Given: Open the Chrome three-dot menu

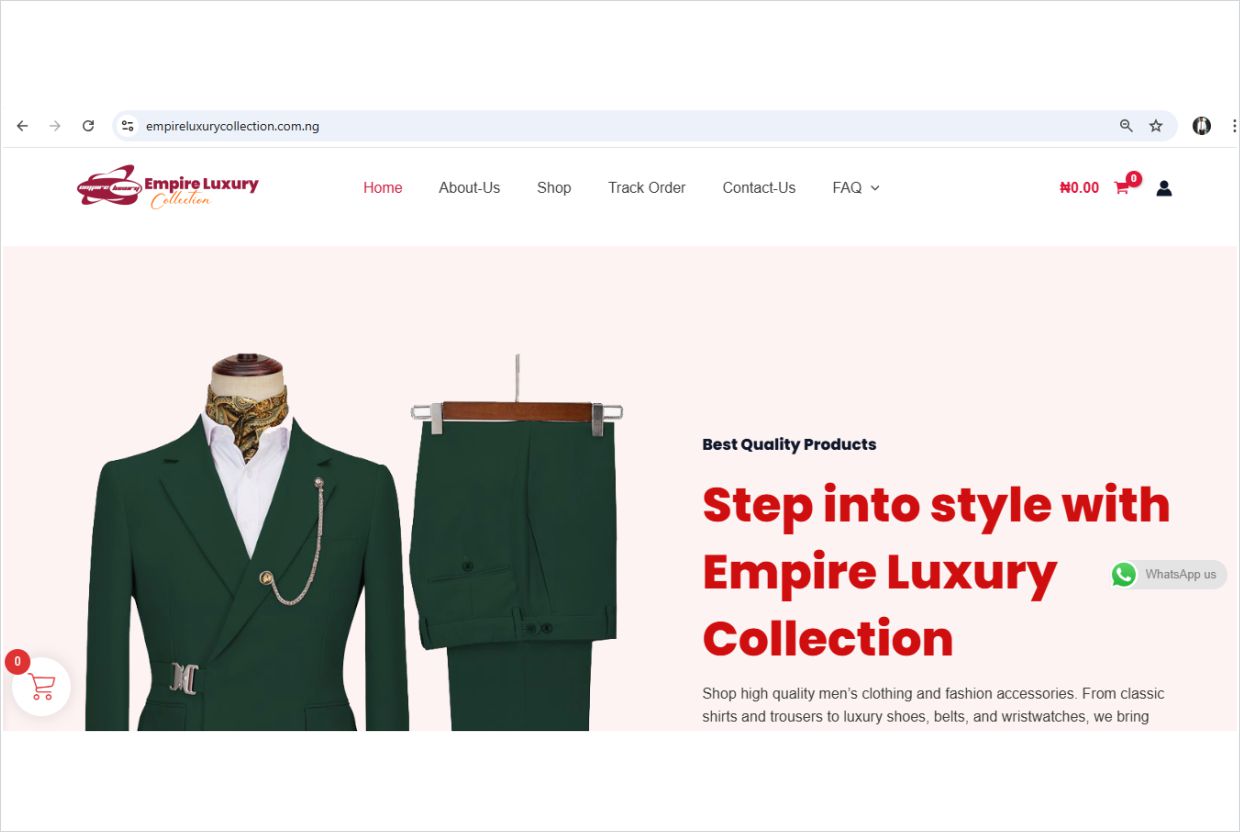Looking at the screenshot, I should click(x=1234, y=126).
